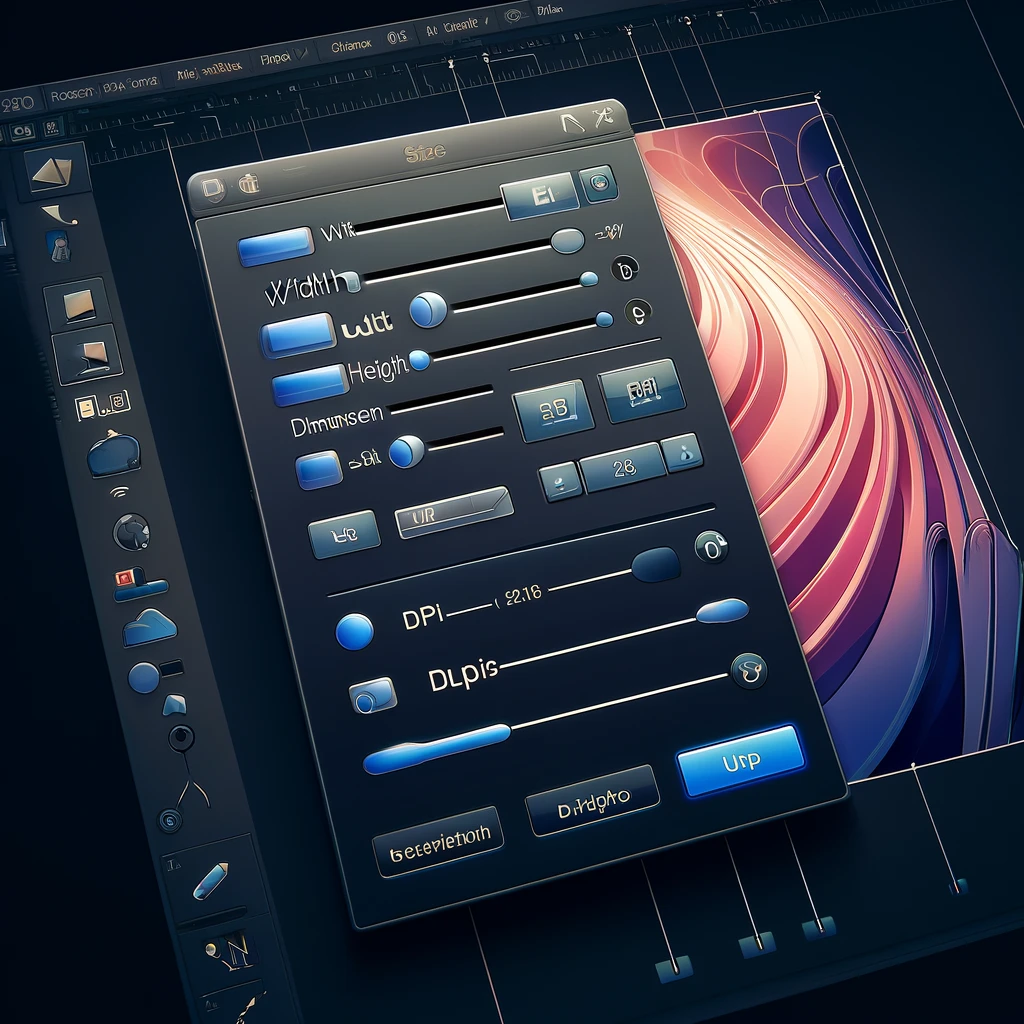Click the round button next to El field

coord(597,183)
